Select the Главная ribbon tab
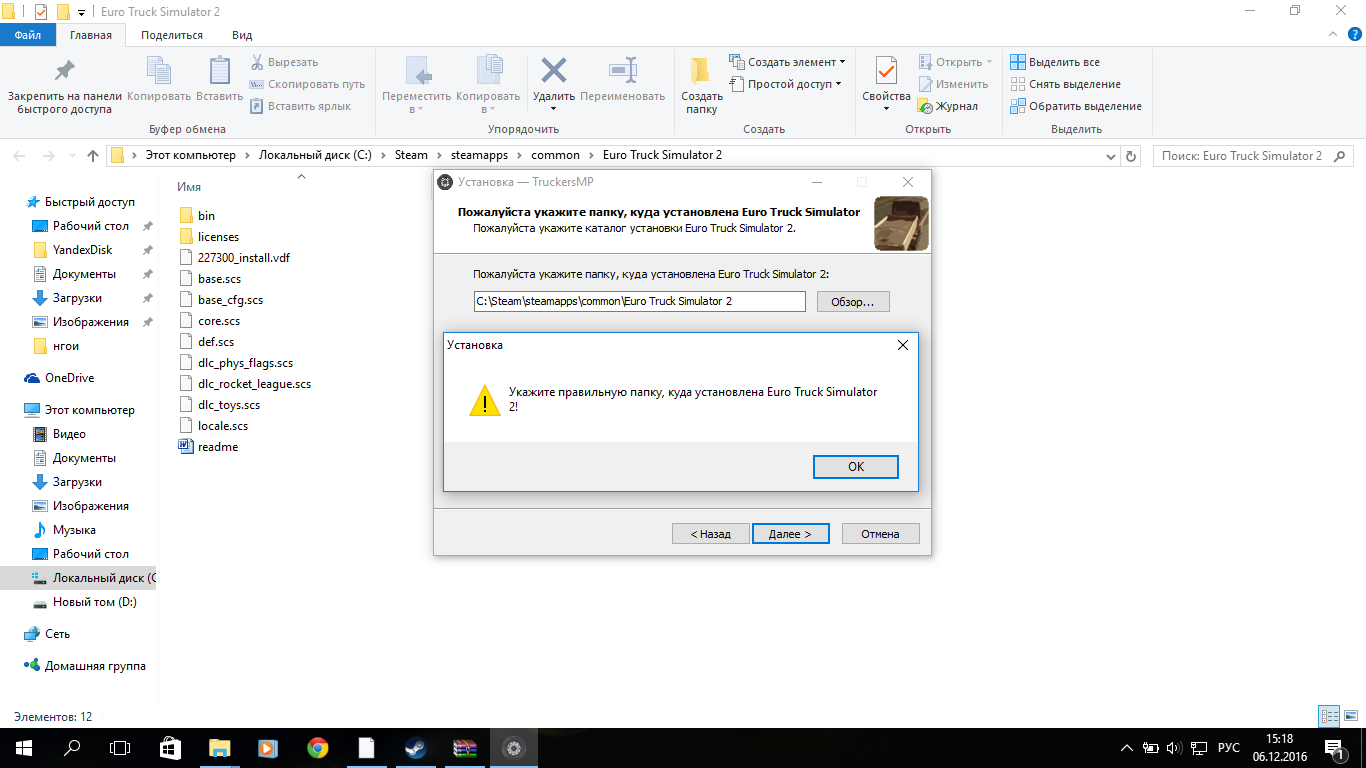This screenshot has height=768, width=1366. (91, 35)
